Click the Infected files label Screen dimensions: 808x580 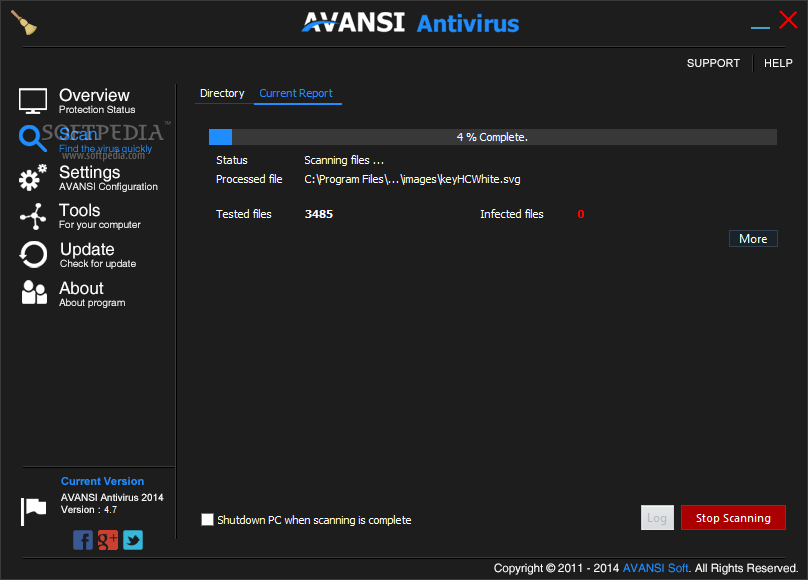click(x=512, y=214)
